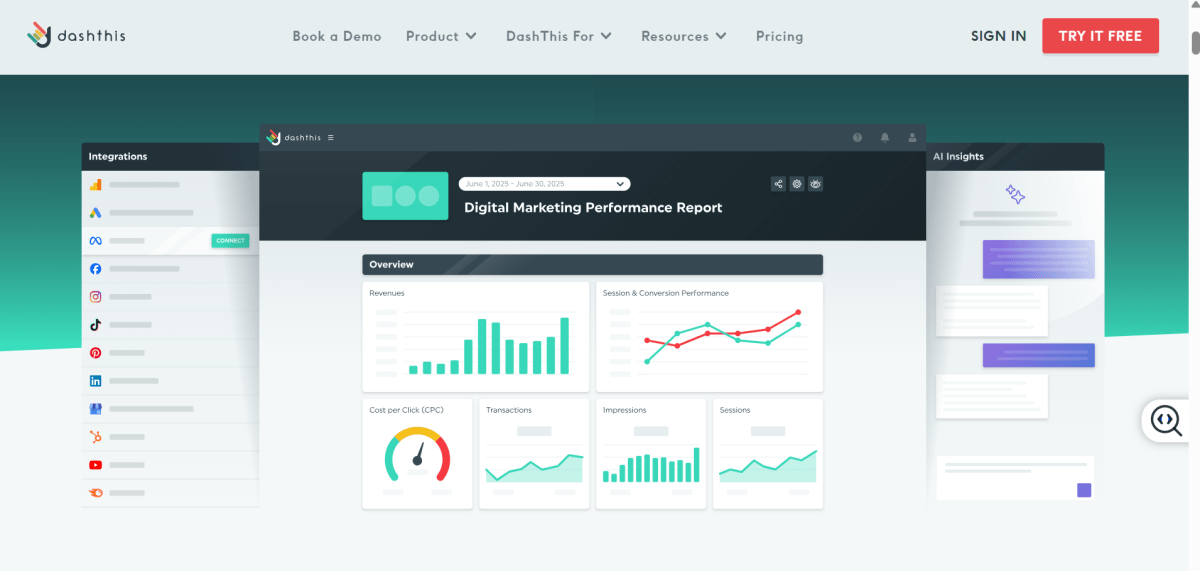Open the Transactions chart widget
The image size is (1200, 571).
[534, 454]
